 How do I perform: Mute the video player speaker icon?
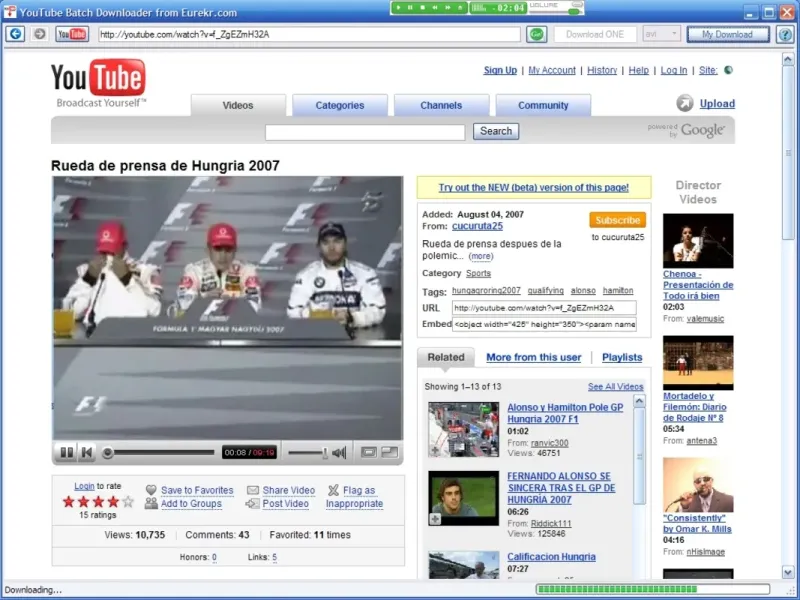(339, 453)
